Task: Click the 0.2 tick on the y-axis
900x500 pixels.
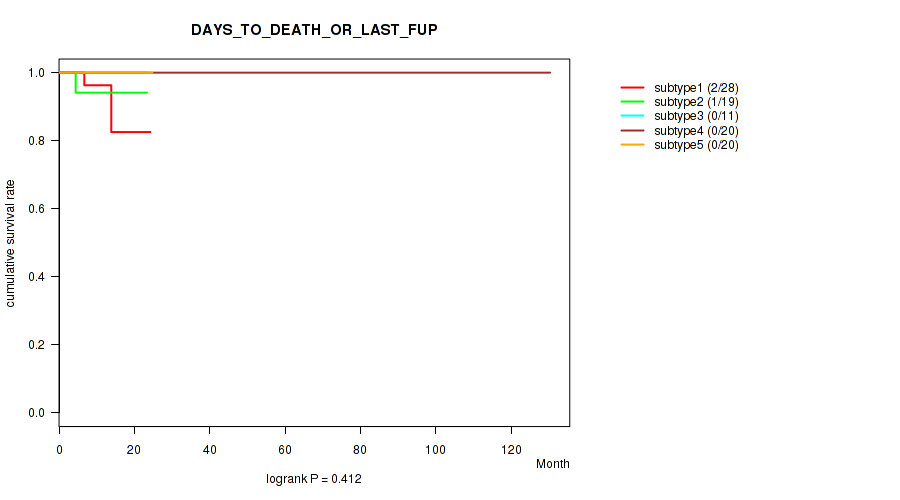Action: (37, 345)
